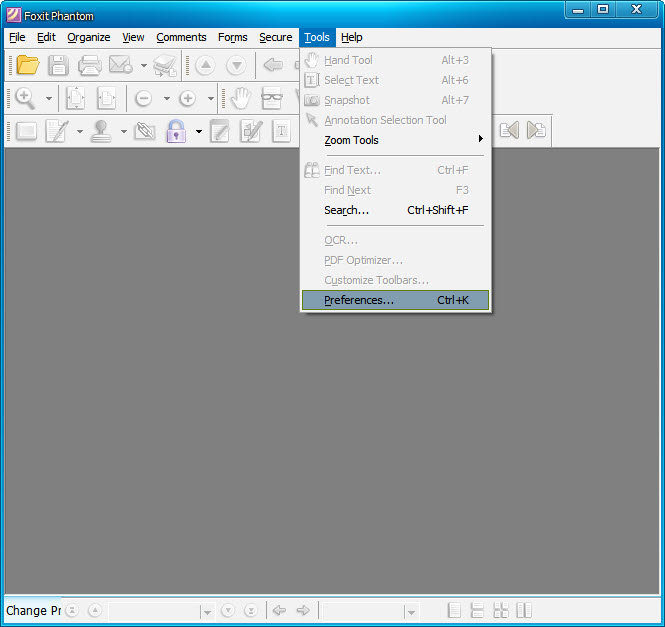Screen dimensions: 665x627
Task: Click the Email envelope icon
Action: tap(120, 66)
